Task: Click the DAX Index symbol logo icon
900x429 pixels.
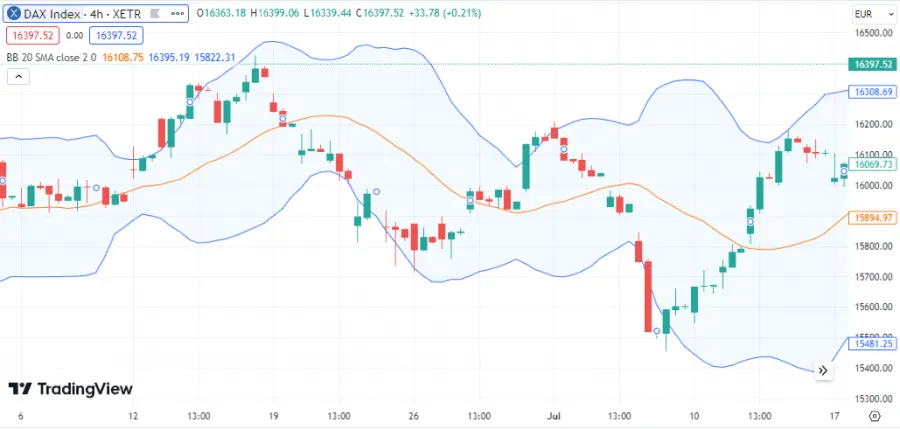Action: (x=15, y=13)
